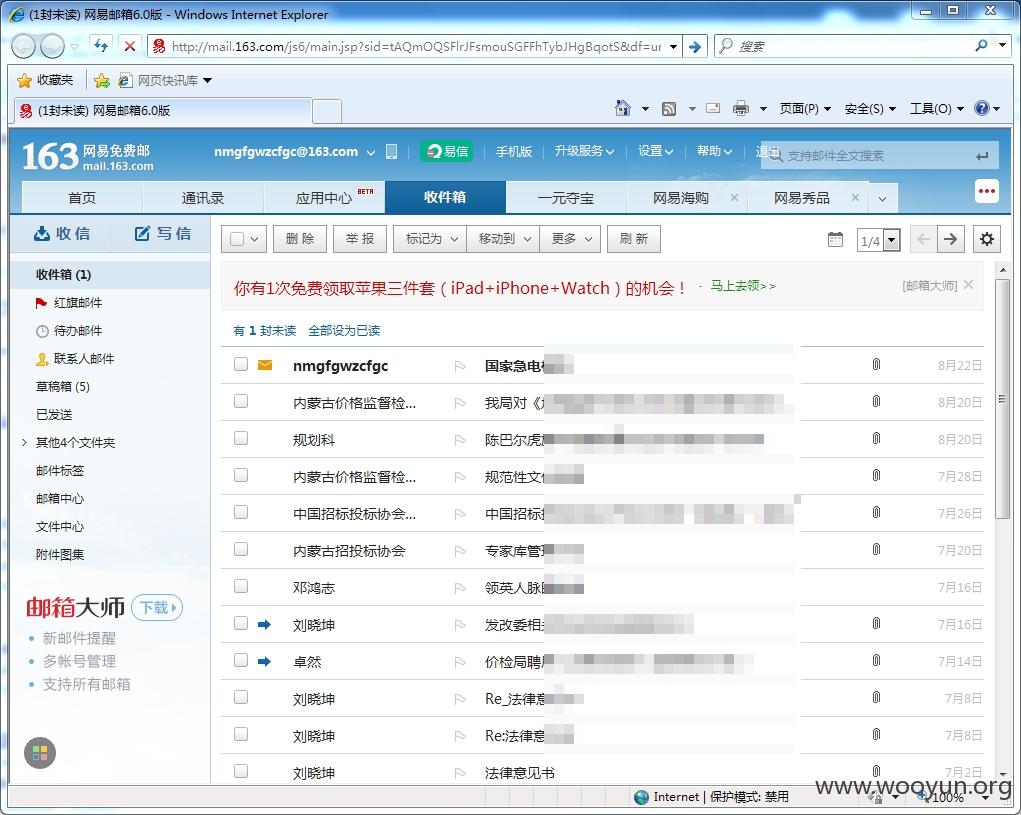Click the read mail icon in IE toolbar

pyautogui.click(x=713, y=108)
